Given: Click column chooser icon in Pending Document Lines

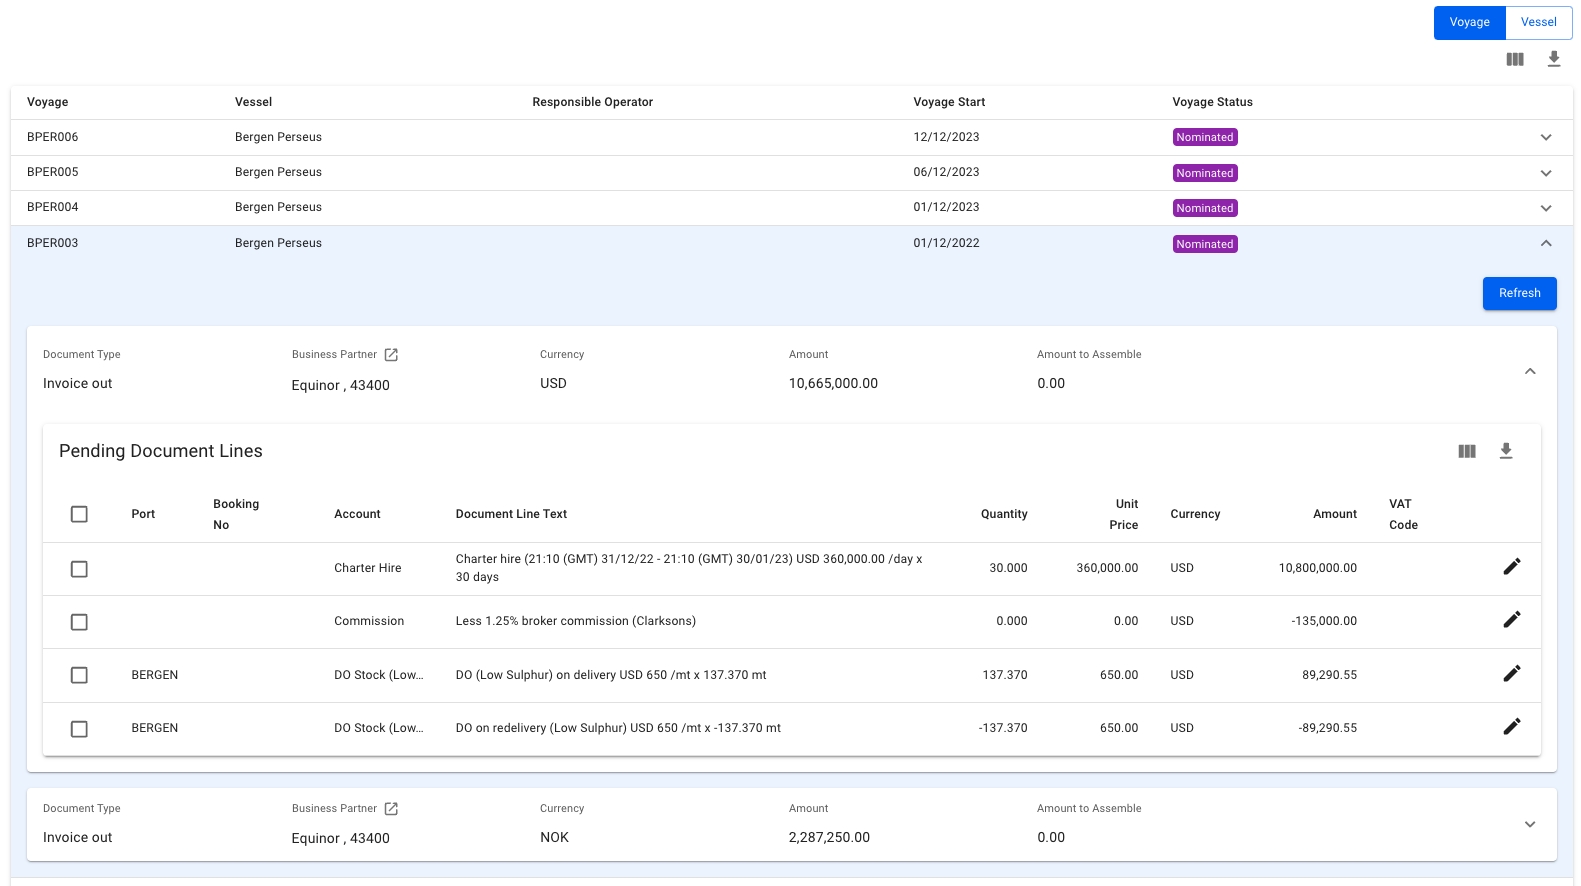Looking at the screenshot, I should 1467,451.
